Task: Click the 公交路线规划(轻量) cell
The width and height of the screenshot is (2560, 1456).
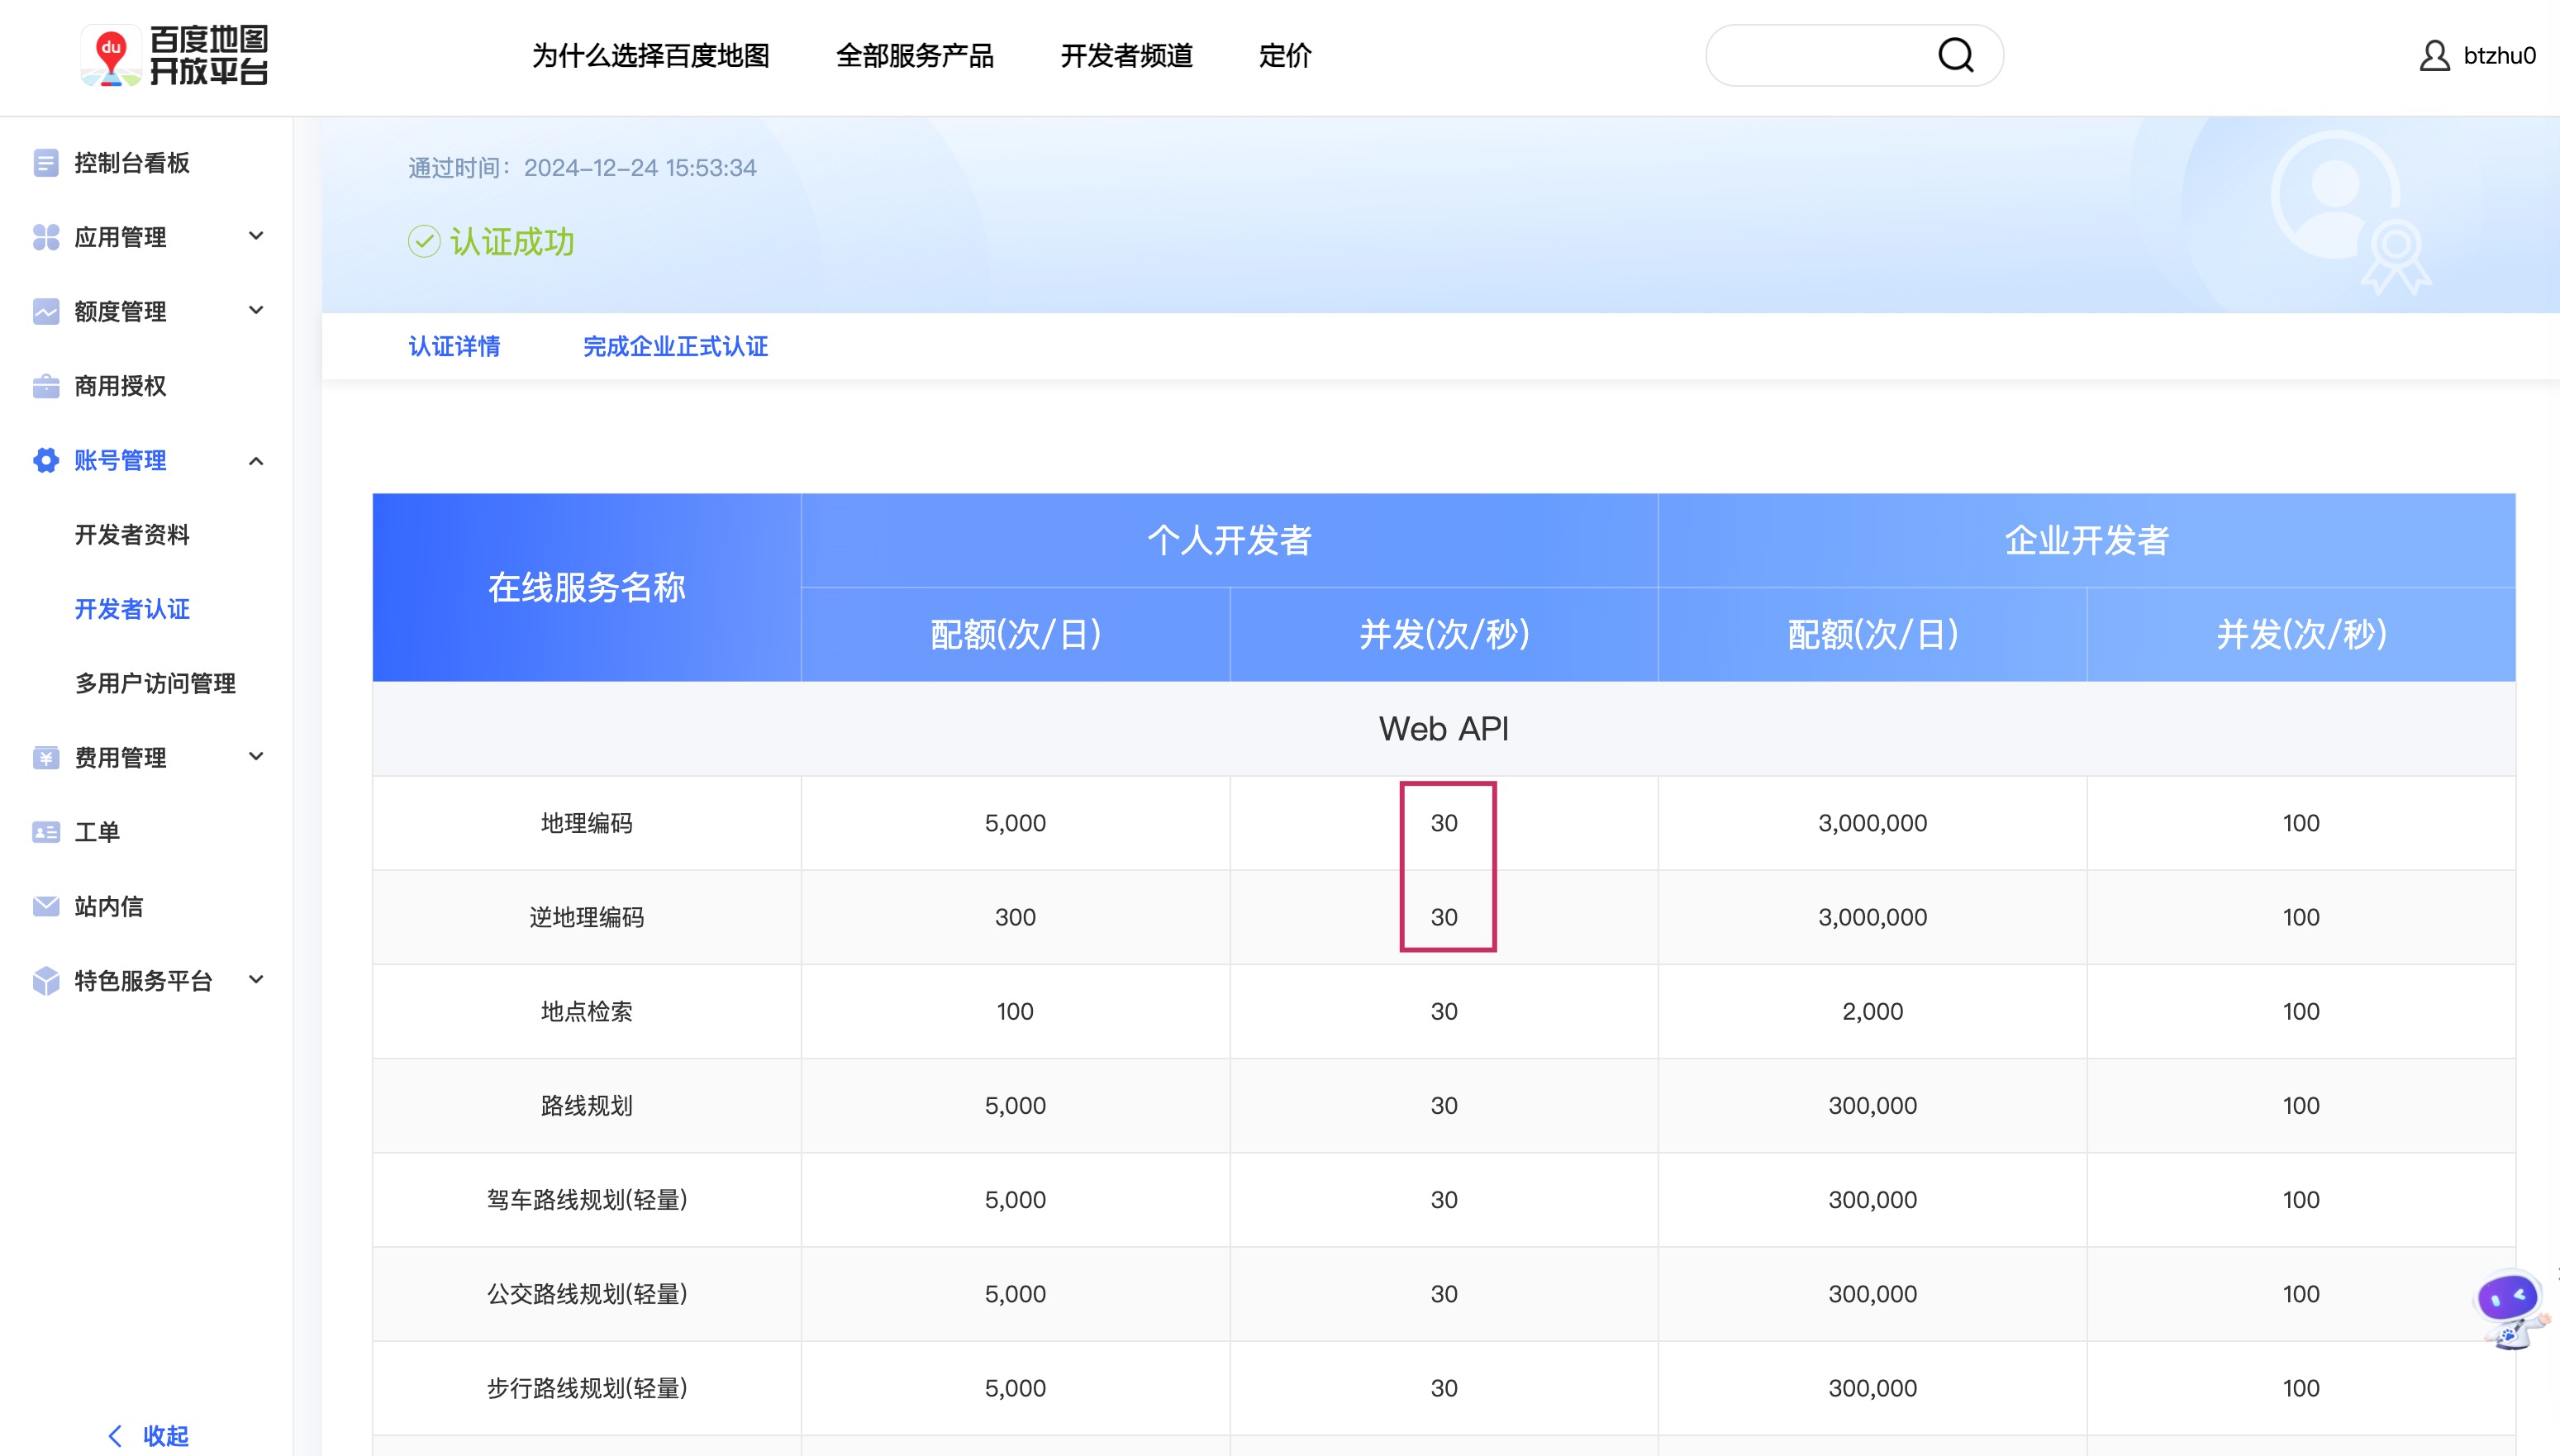Action: tap(587, 1294)
